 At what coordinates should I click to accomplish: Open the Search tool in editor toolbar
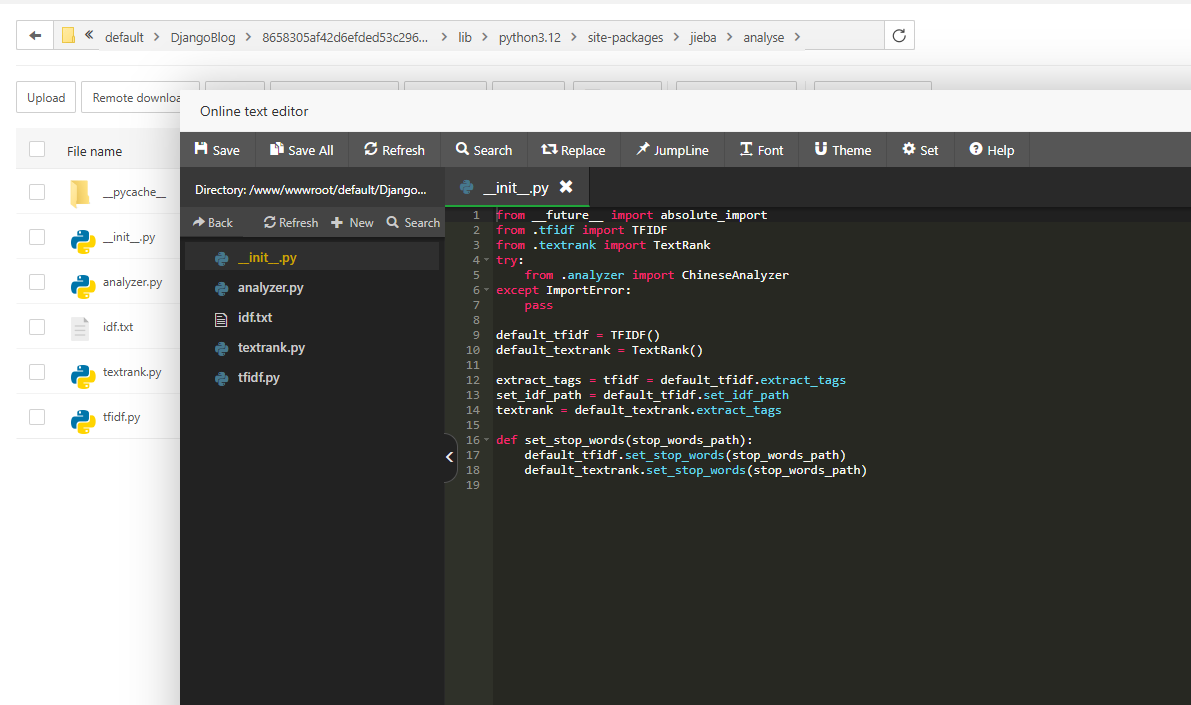[x=483, y=150]
